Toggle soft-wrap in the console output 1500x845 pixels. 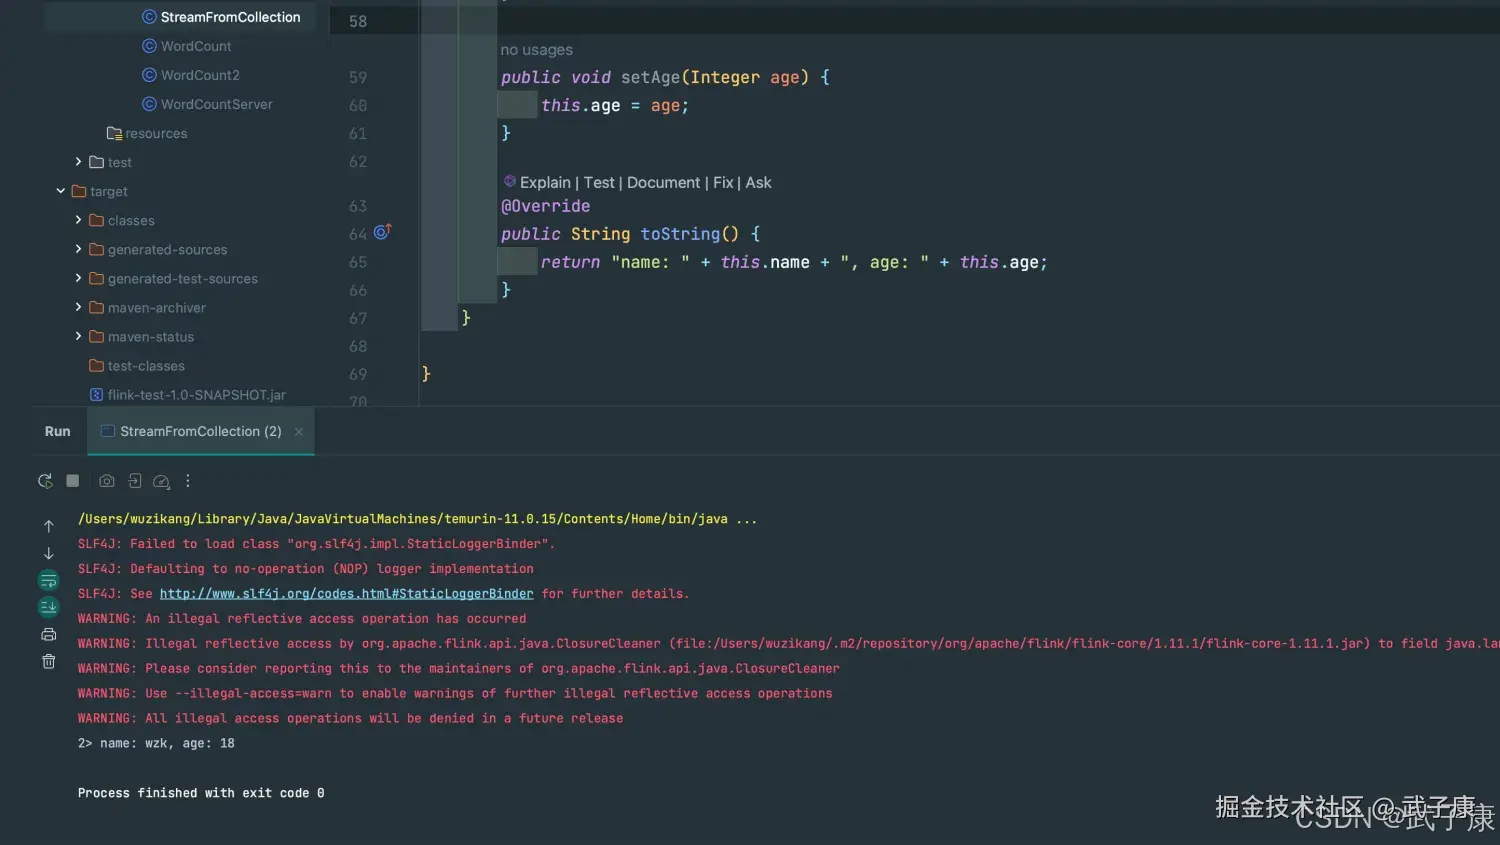point(48,580)
